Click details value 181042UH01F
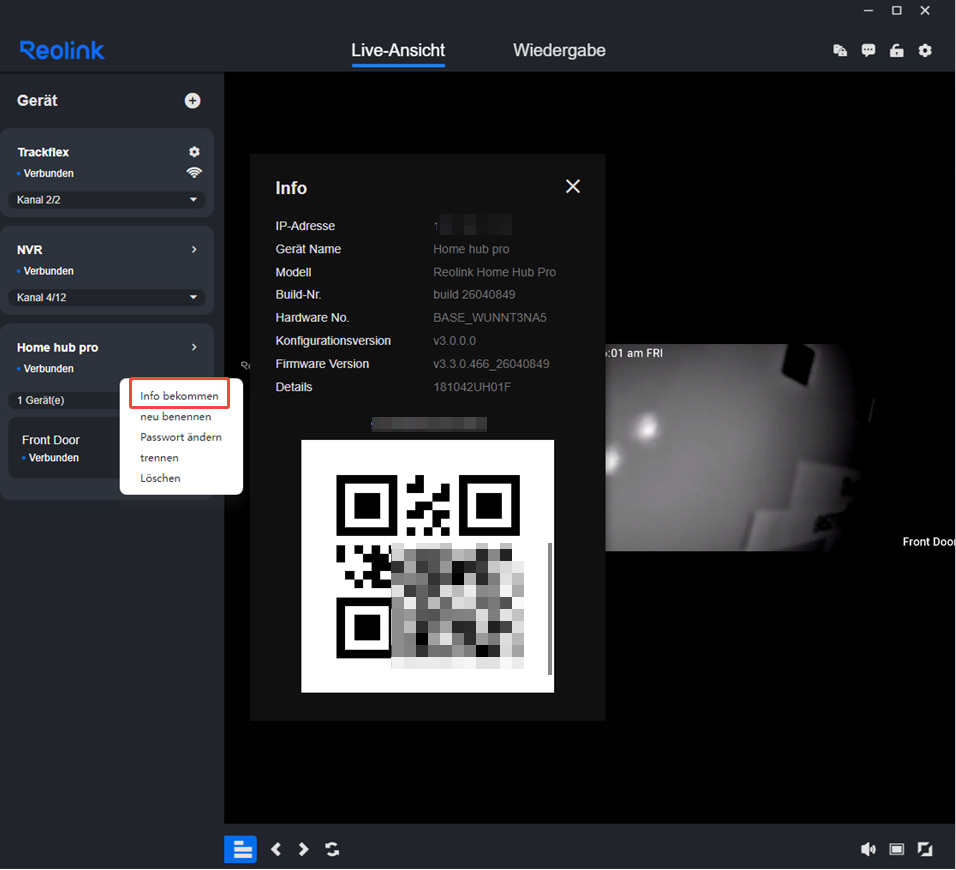956x870 pixels. click(x=472, y=387)
